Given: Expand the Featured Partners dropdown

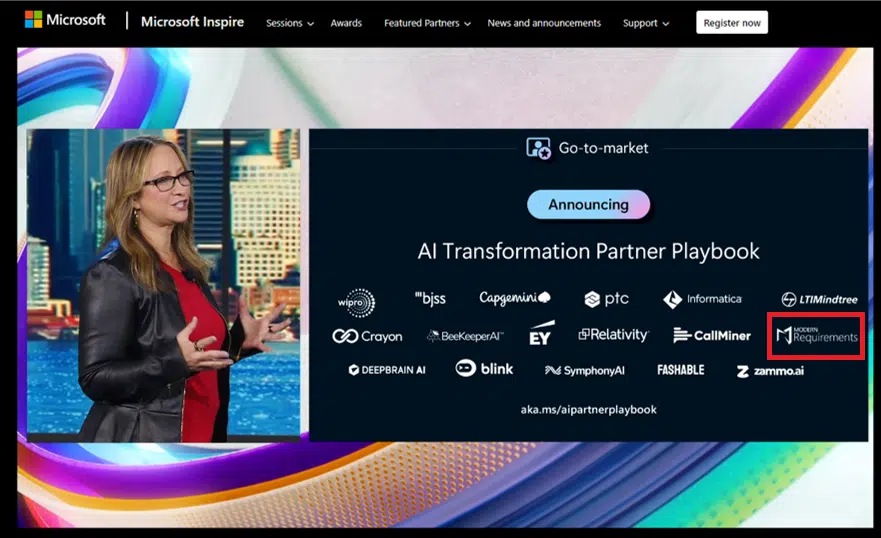Looking at the screenshot, I should [x=427, y=23].
